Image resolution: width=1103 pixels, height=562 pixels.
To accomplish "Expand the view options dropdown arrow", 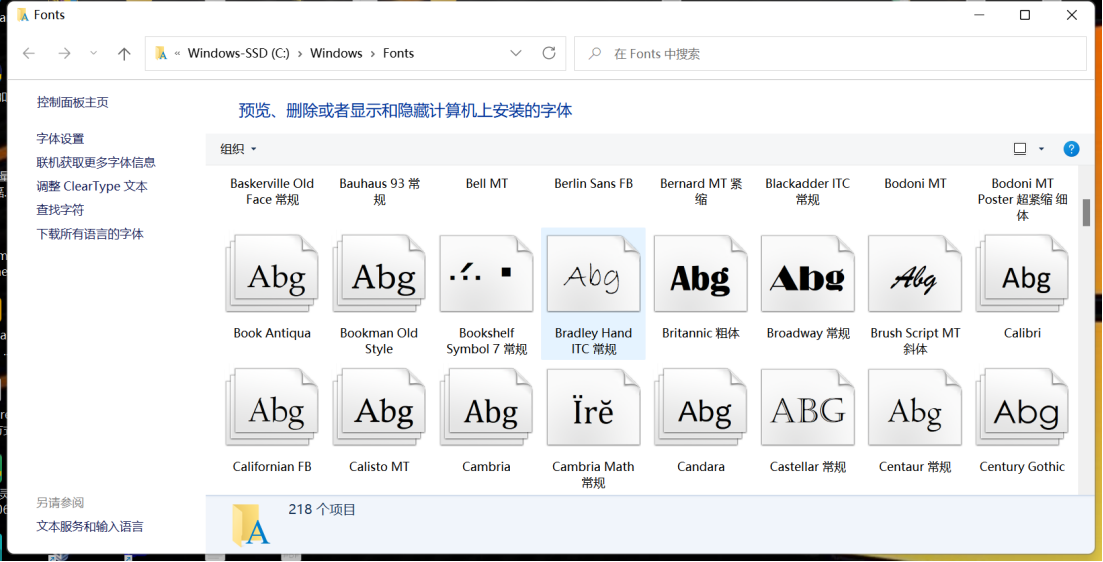I will tap(1041, 148).
